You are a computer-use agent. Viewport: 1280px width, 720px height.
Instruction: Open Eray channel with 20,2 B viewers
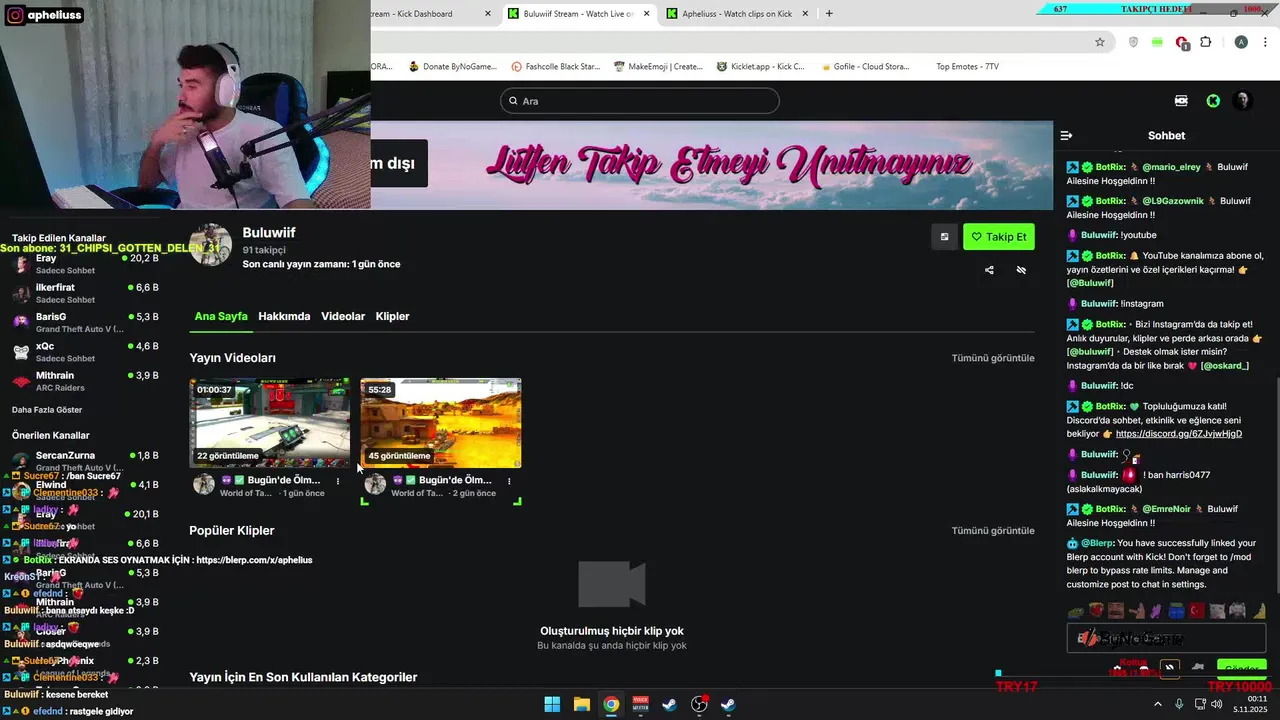click(x=85, y=264)
